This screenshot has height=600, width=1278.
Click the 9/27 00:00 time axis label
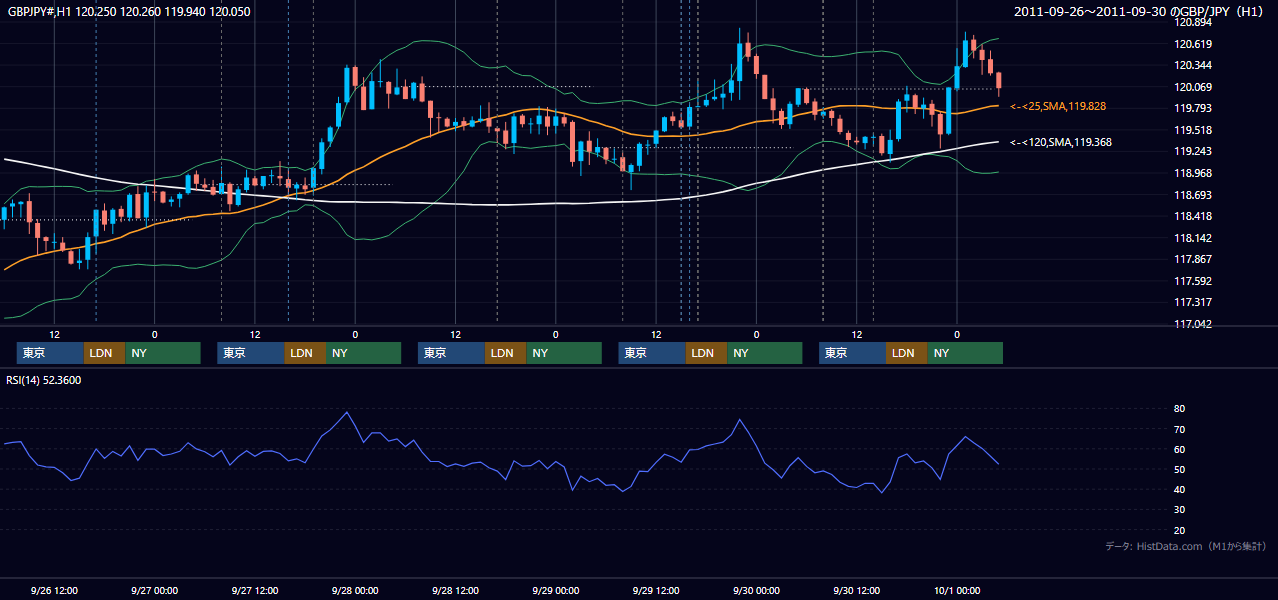pyautogui.click(x=154, y=590)
